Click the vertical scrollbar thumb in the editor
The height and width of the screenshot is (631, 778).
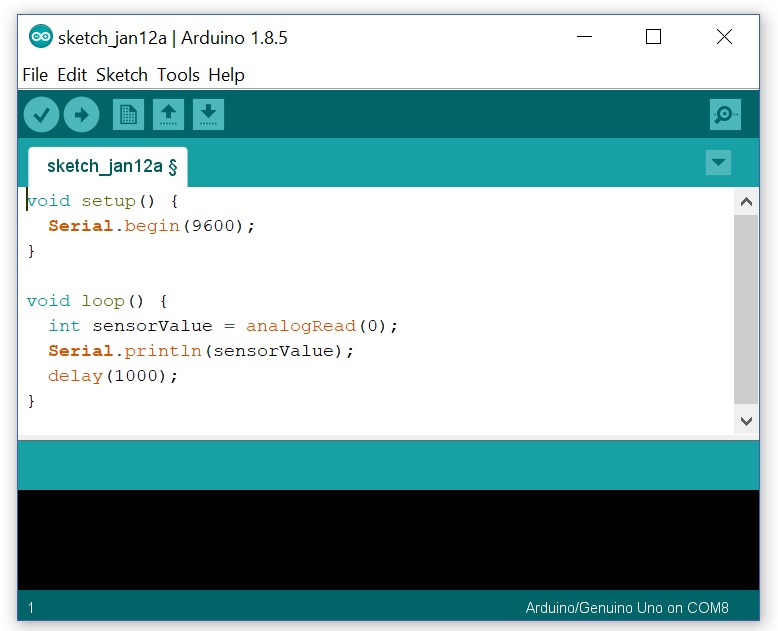pyautogui.click(x=746, y=309)
